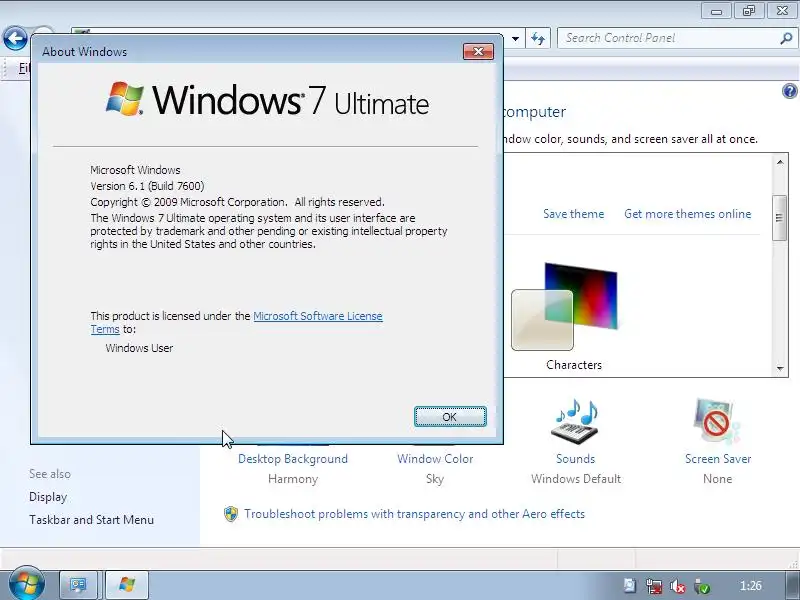The image size is (800, 600).
Task: Click Troubleshoot problems with transparency link
Action: tap(414, 514)
